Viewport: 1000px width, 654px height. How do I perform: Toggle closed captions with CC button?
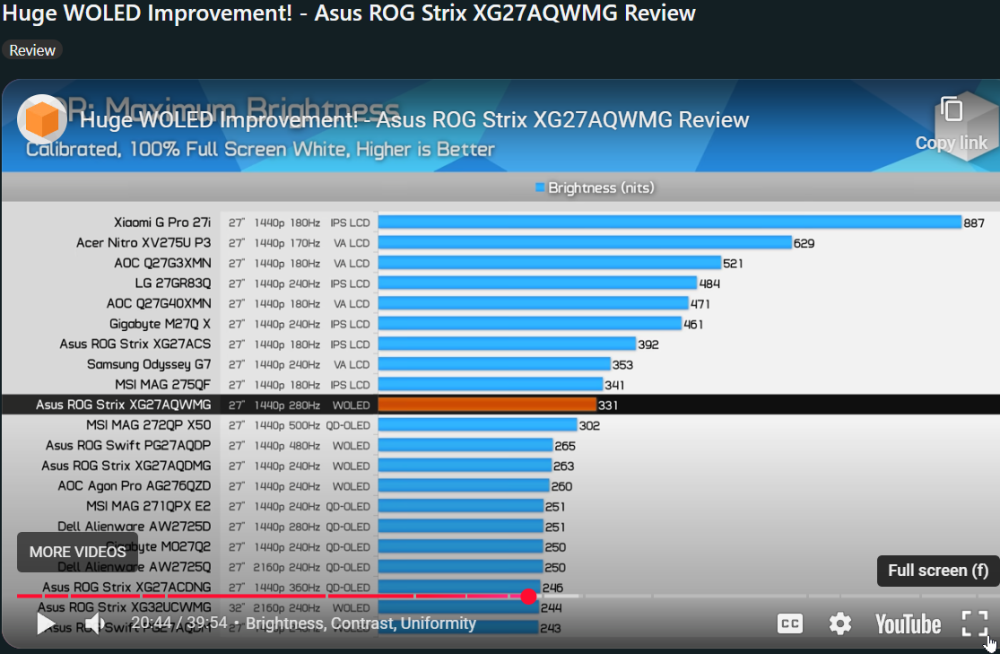(x=790, y=623)
